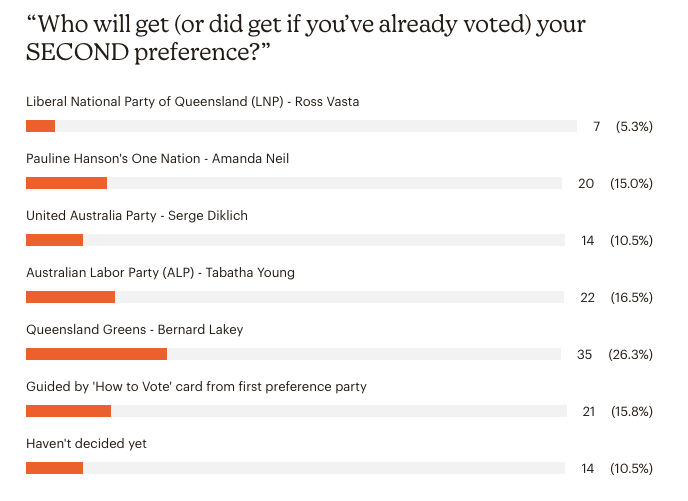
Task: Click the 16.5% value for ALP
Action: click(631, 297)
